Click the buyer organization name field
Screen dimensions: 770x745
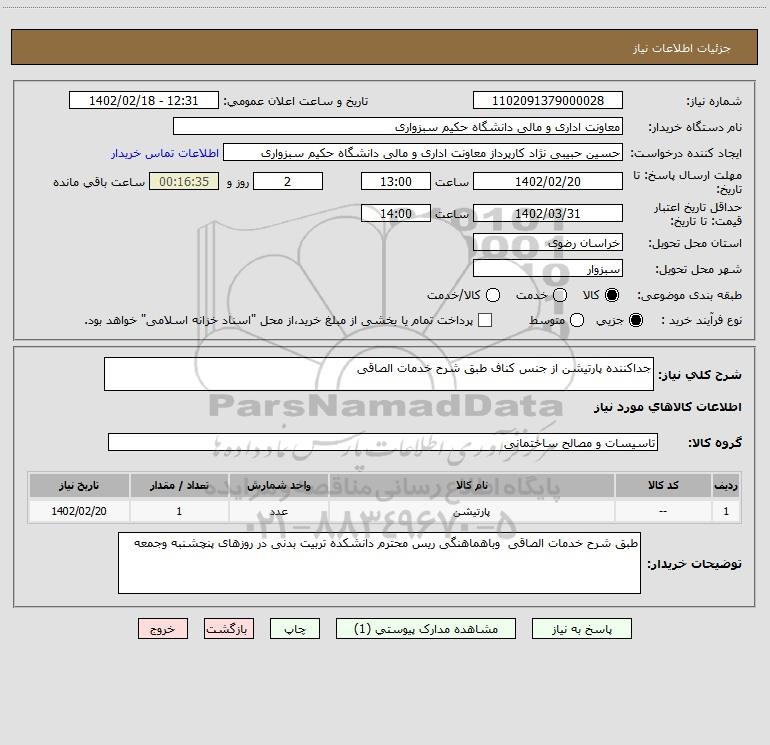click(398, 127)
